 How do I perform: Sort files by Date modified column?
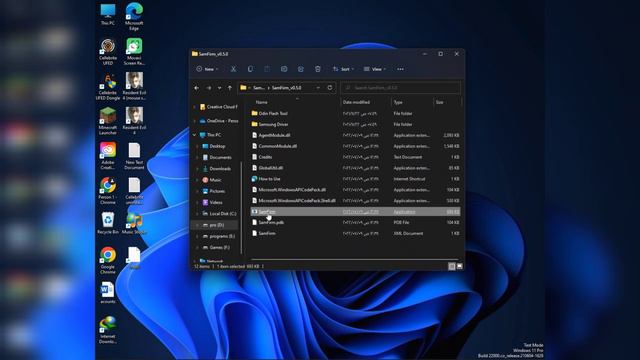click(x=356, y=102)
